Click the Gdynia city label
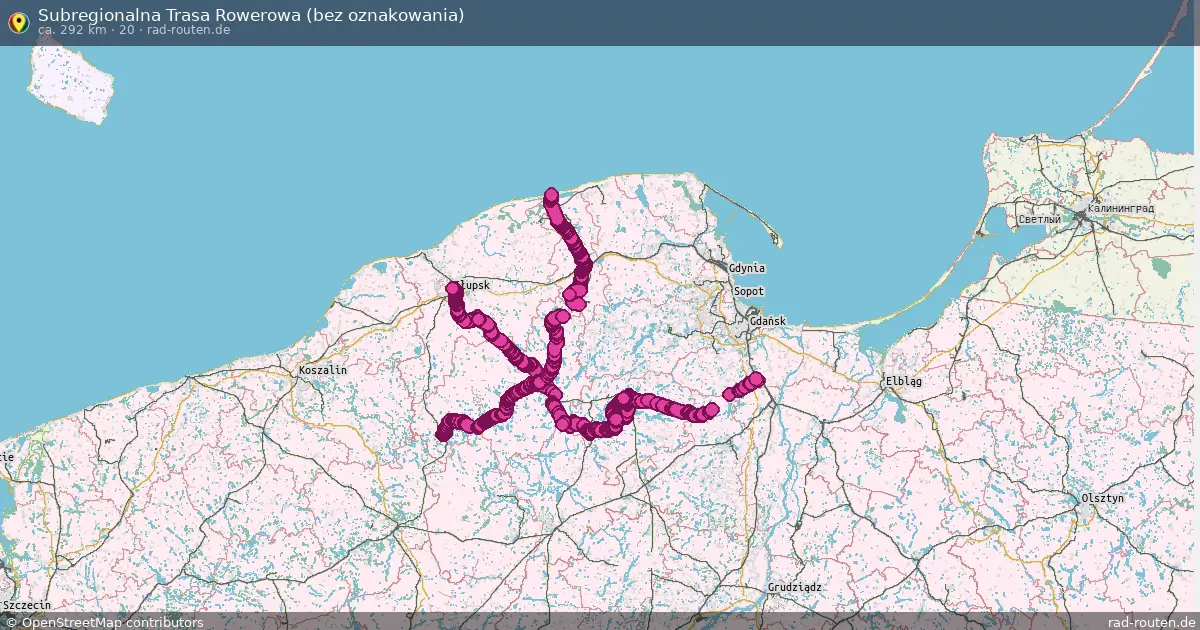Image resolution: width=1200 pixels, height=630 pixels. pyautogui.click(x=747, y=268)
